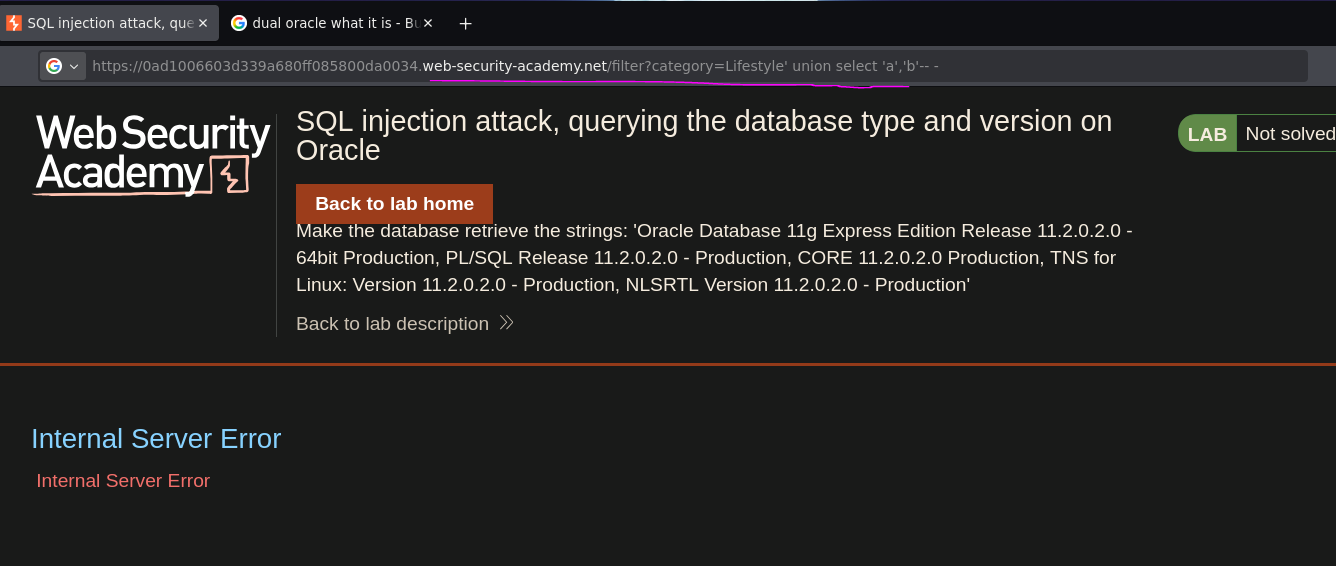Click the red Internal Server Error message
Screen dimensions: 1336x566
pyautogui.click(x=123, y=481)
